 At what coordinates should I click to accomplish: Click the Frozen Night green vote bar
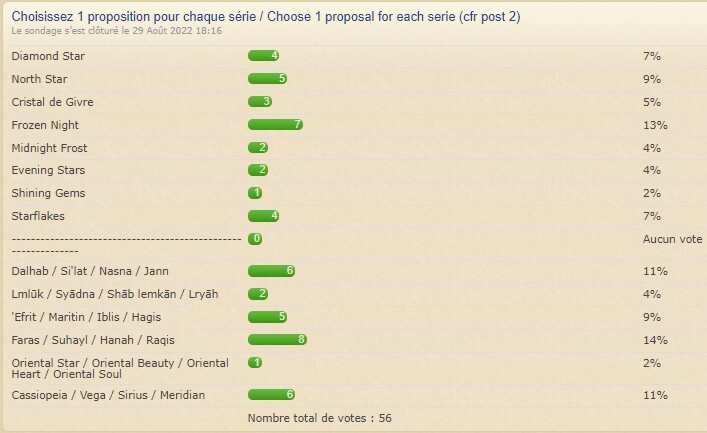coord(275,125)
